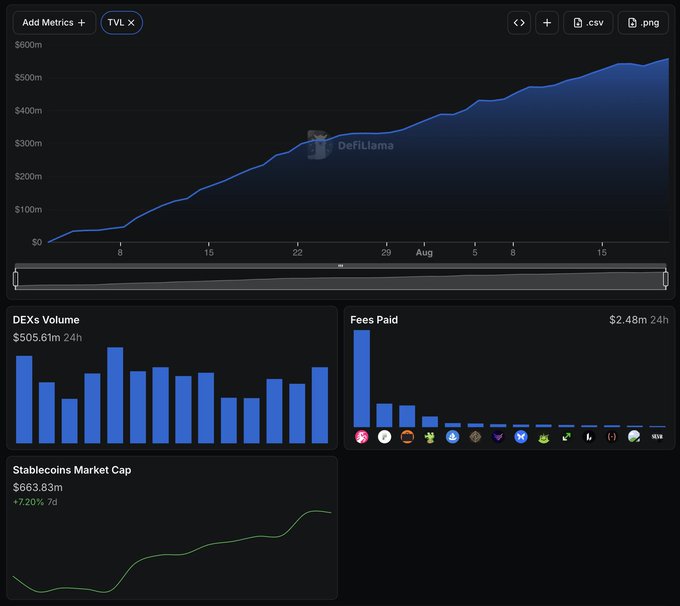Click the $600m axis label

[x=28, y=45]
